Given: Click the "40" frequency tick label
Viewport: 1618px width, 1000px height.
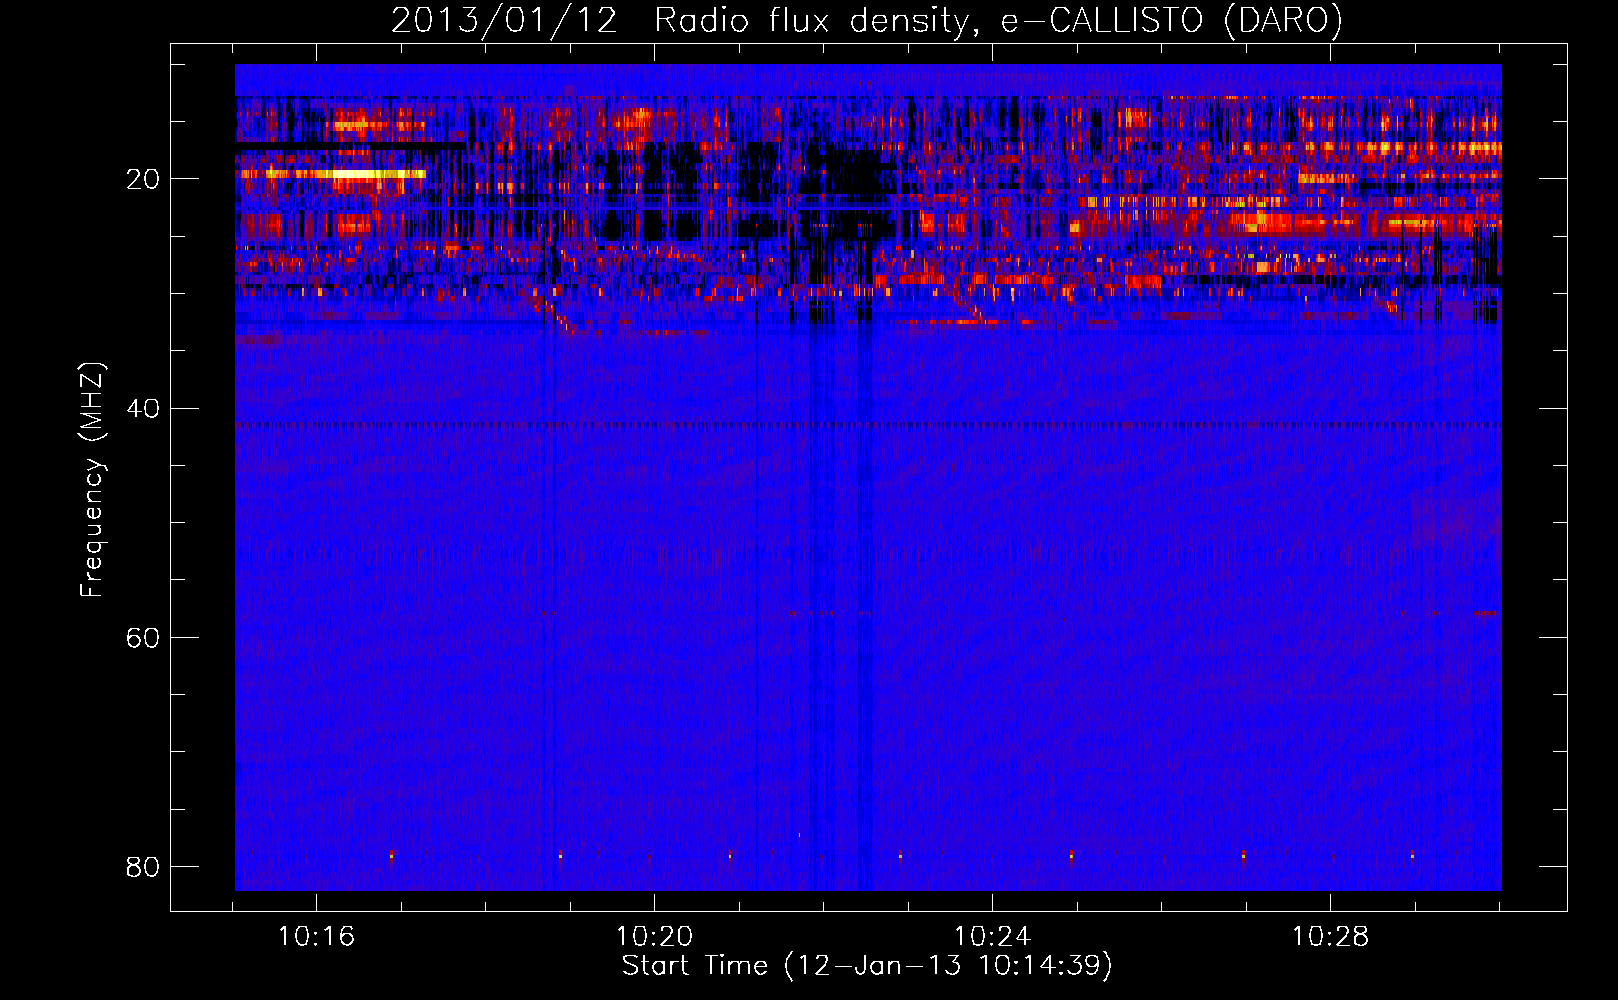Looking at the screenshot, I should click(143, 408).
